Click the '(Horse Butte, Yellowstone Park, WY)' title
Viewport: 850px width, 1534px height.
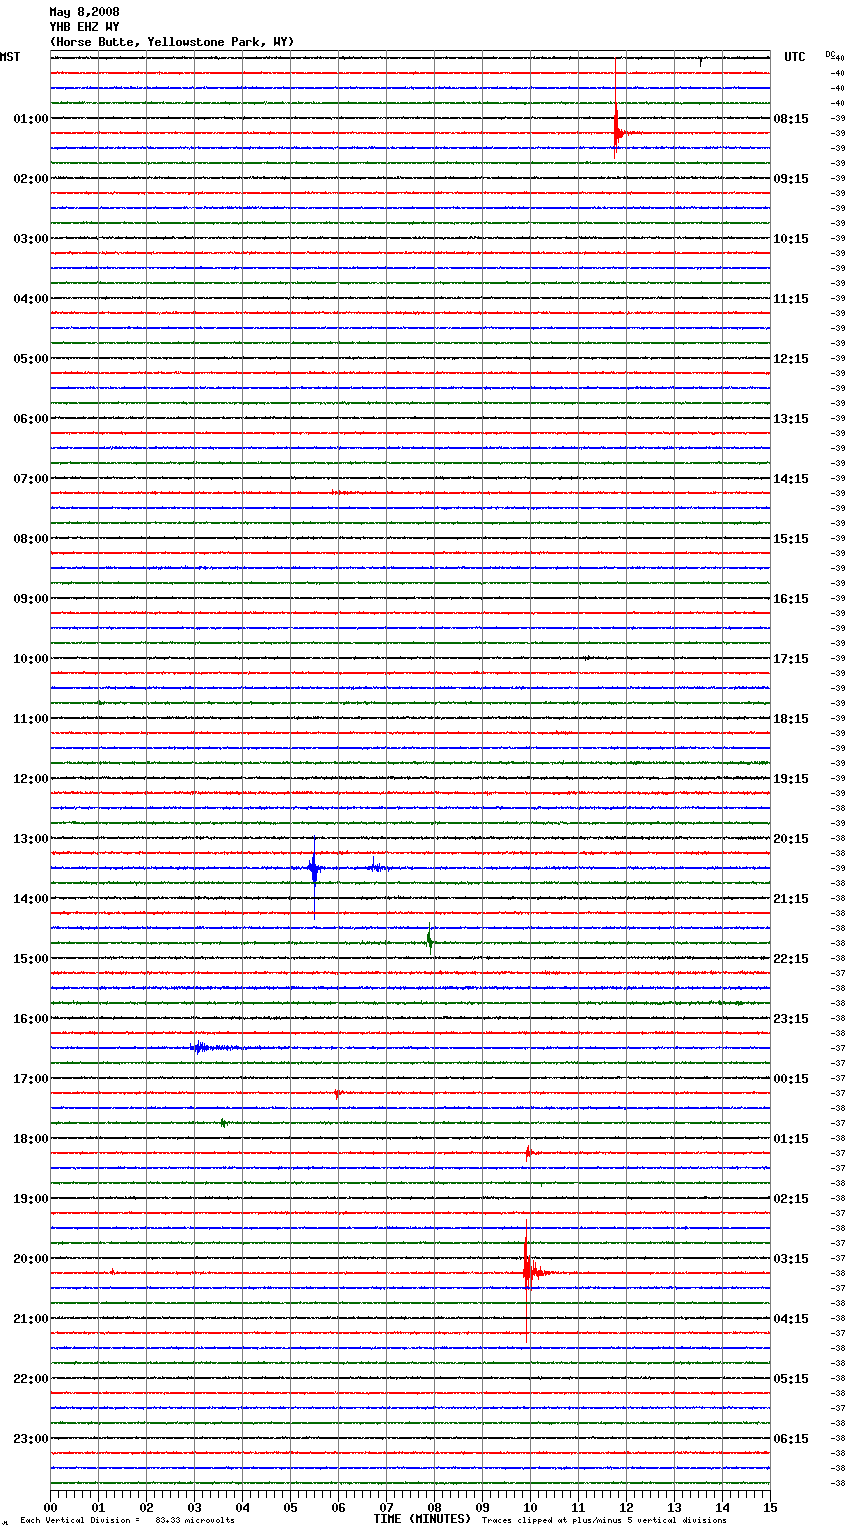[x=172, y=42]
